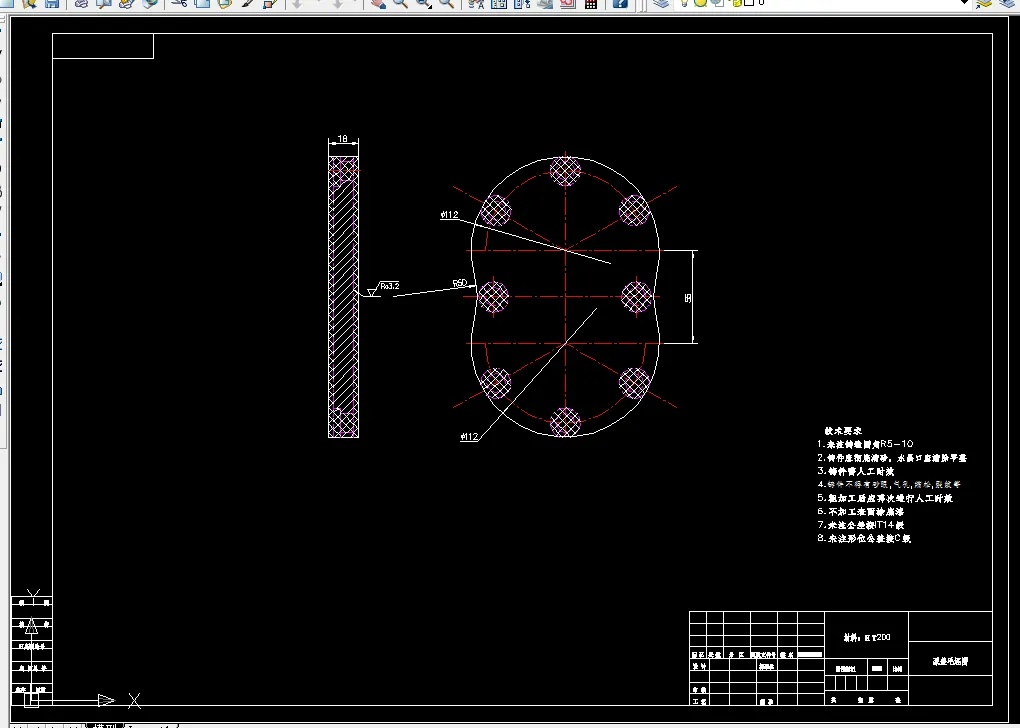This screenshot has width=1020, height=728.
Task: Select the 18 width dimension text
Action: (x=343, y=139)
